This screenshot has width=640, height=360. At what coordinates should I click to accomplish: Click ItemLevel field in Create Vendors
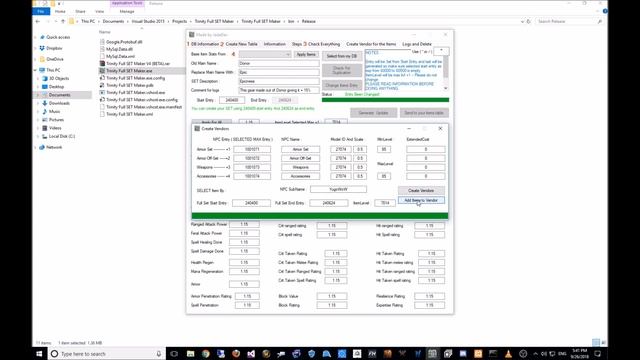click(385, 203)
